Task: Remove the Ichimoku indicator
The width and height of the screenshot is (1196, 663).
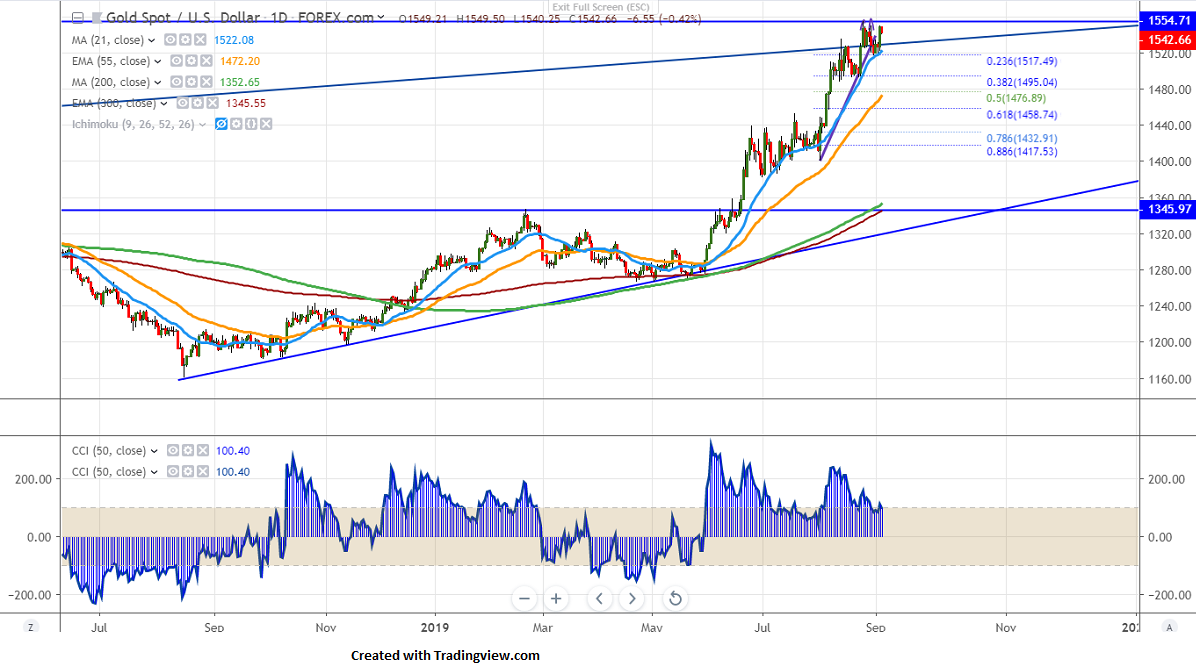Action: (x=265, y=124)
